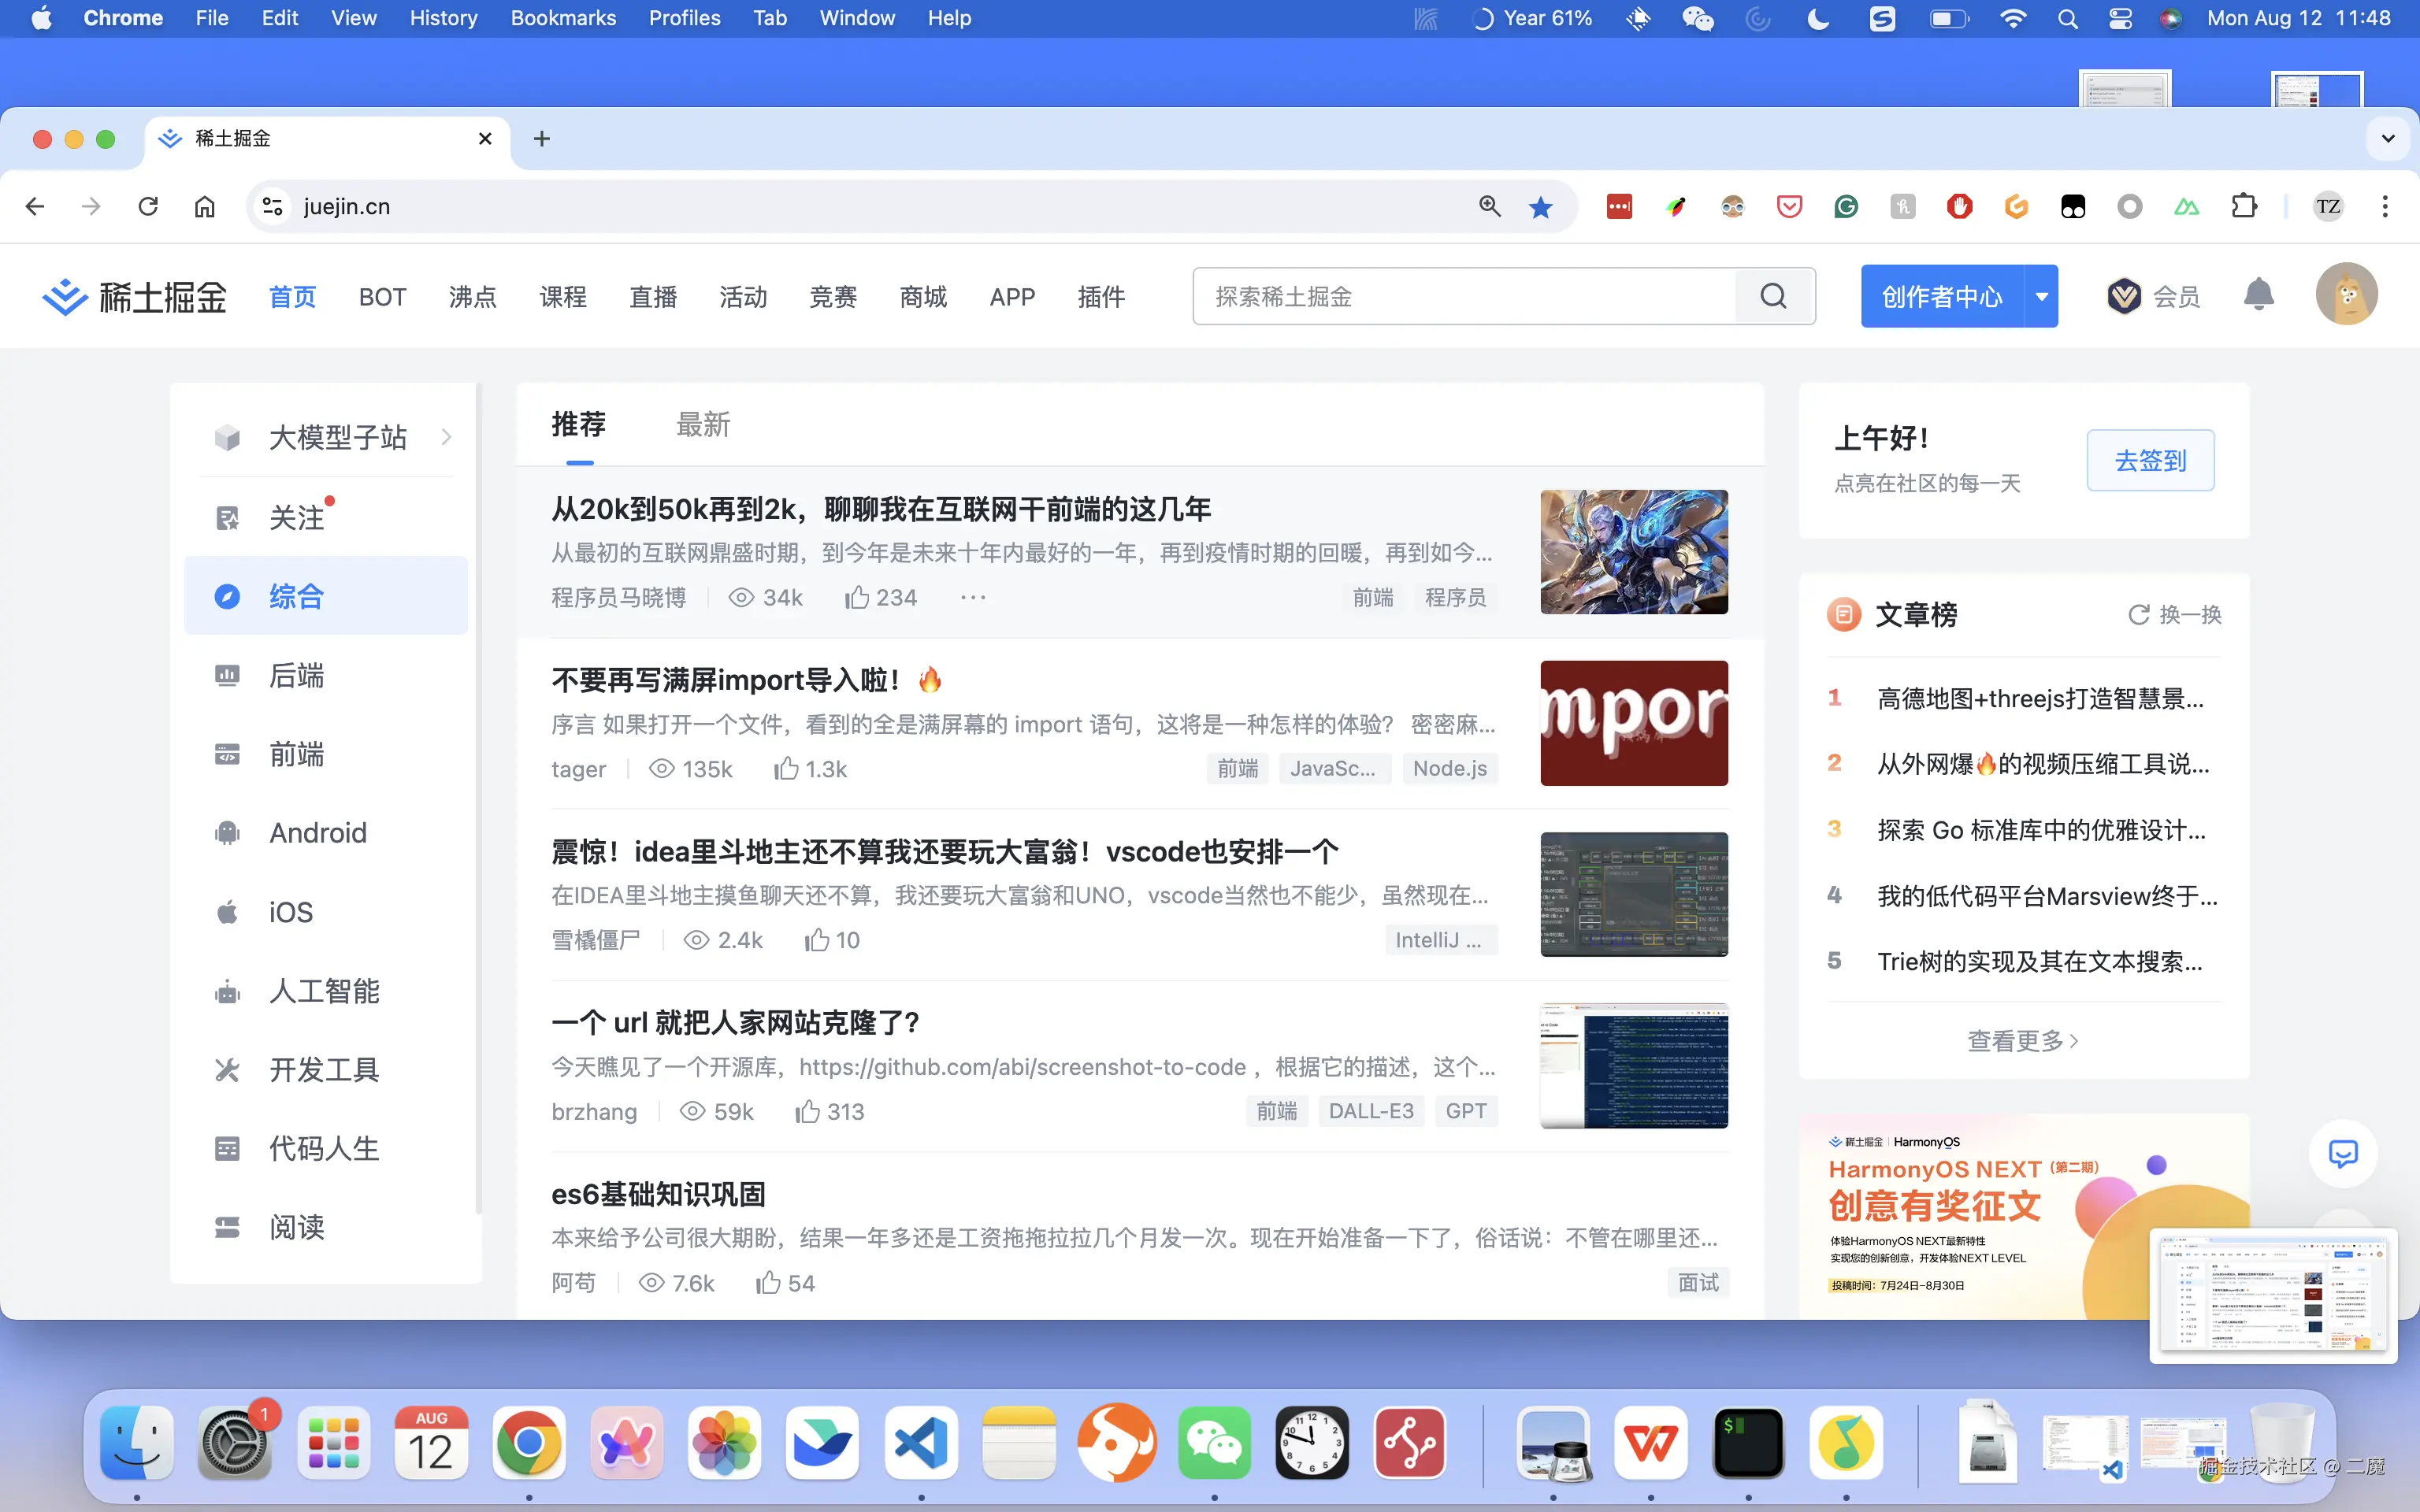Open the AdBlock stop-hand extension icon
Viewport: 2420px width, 1512px height.
[1959, 206]
